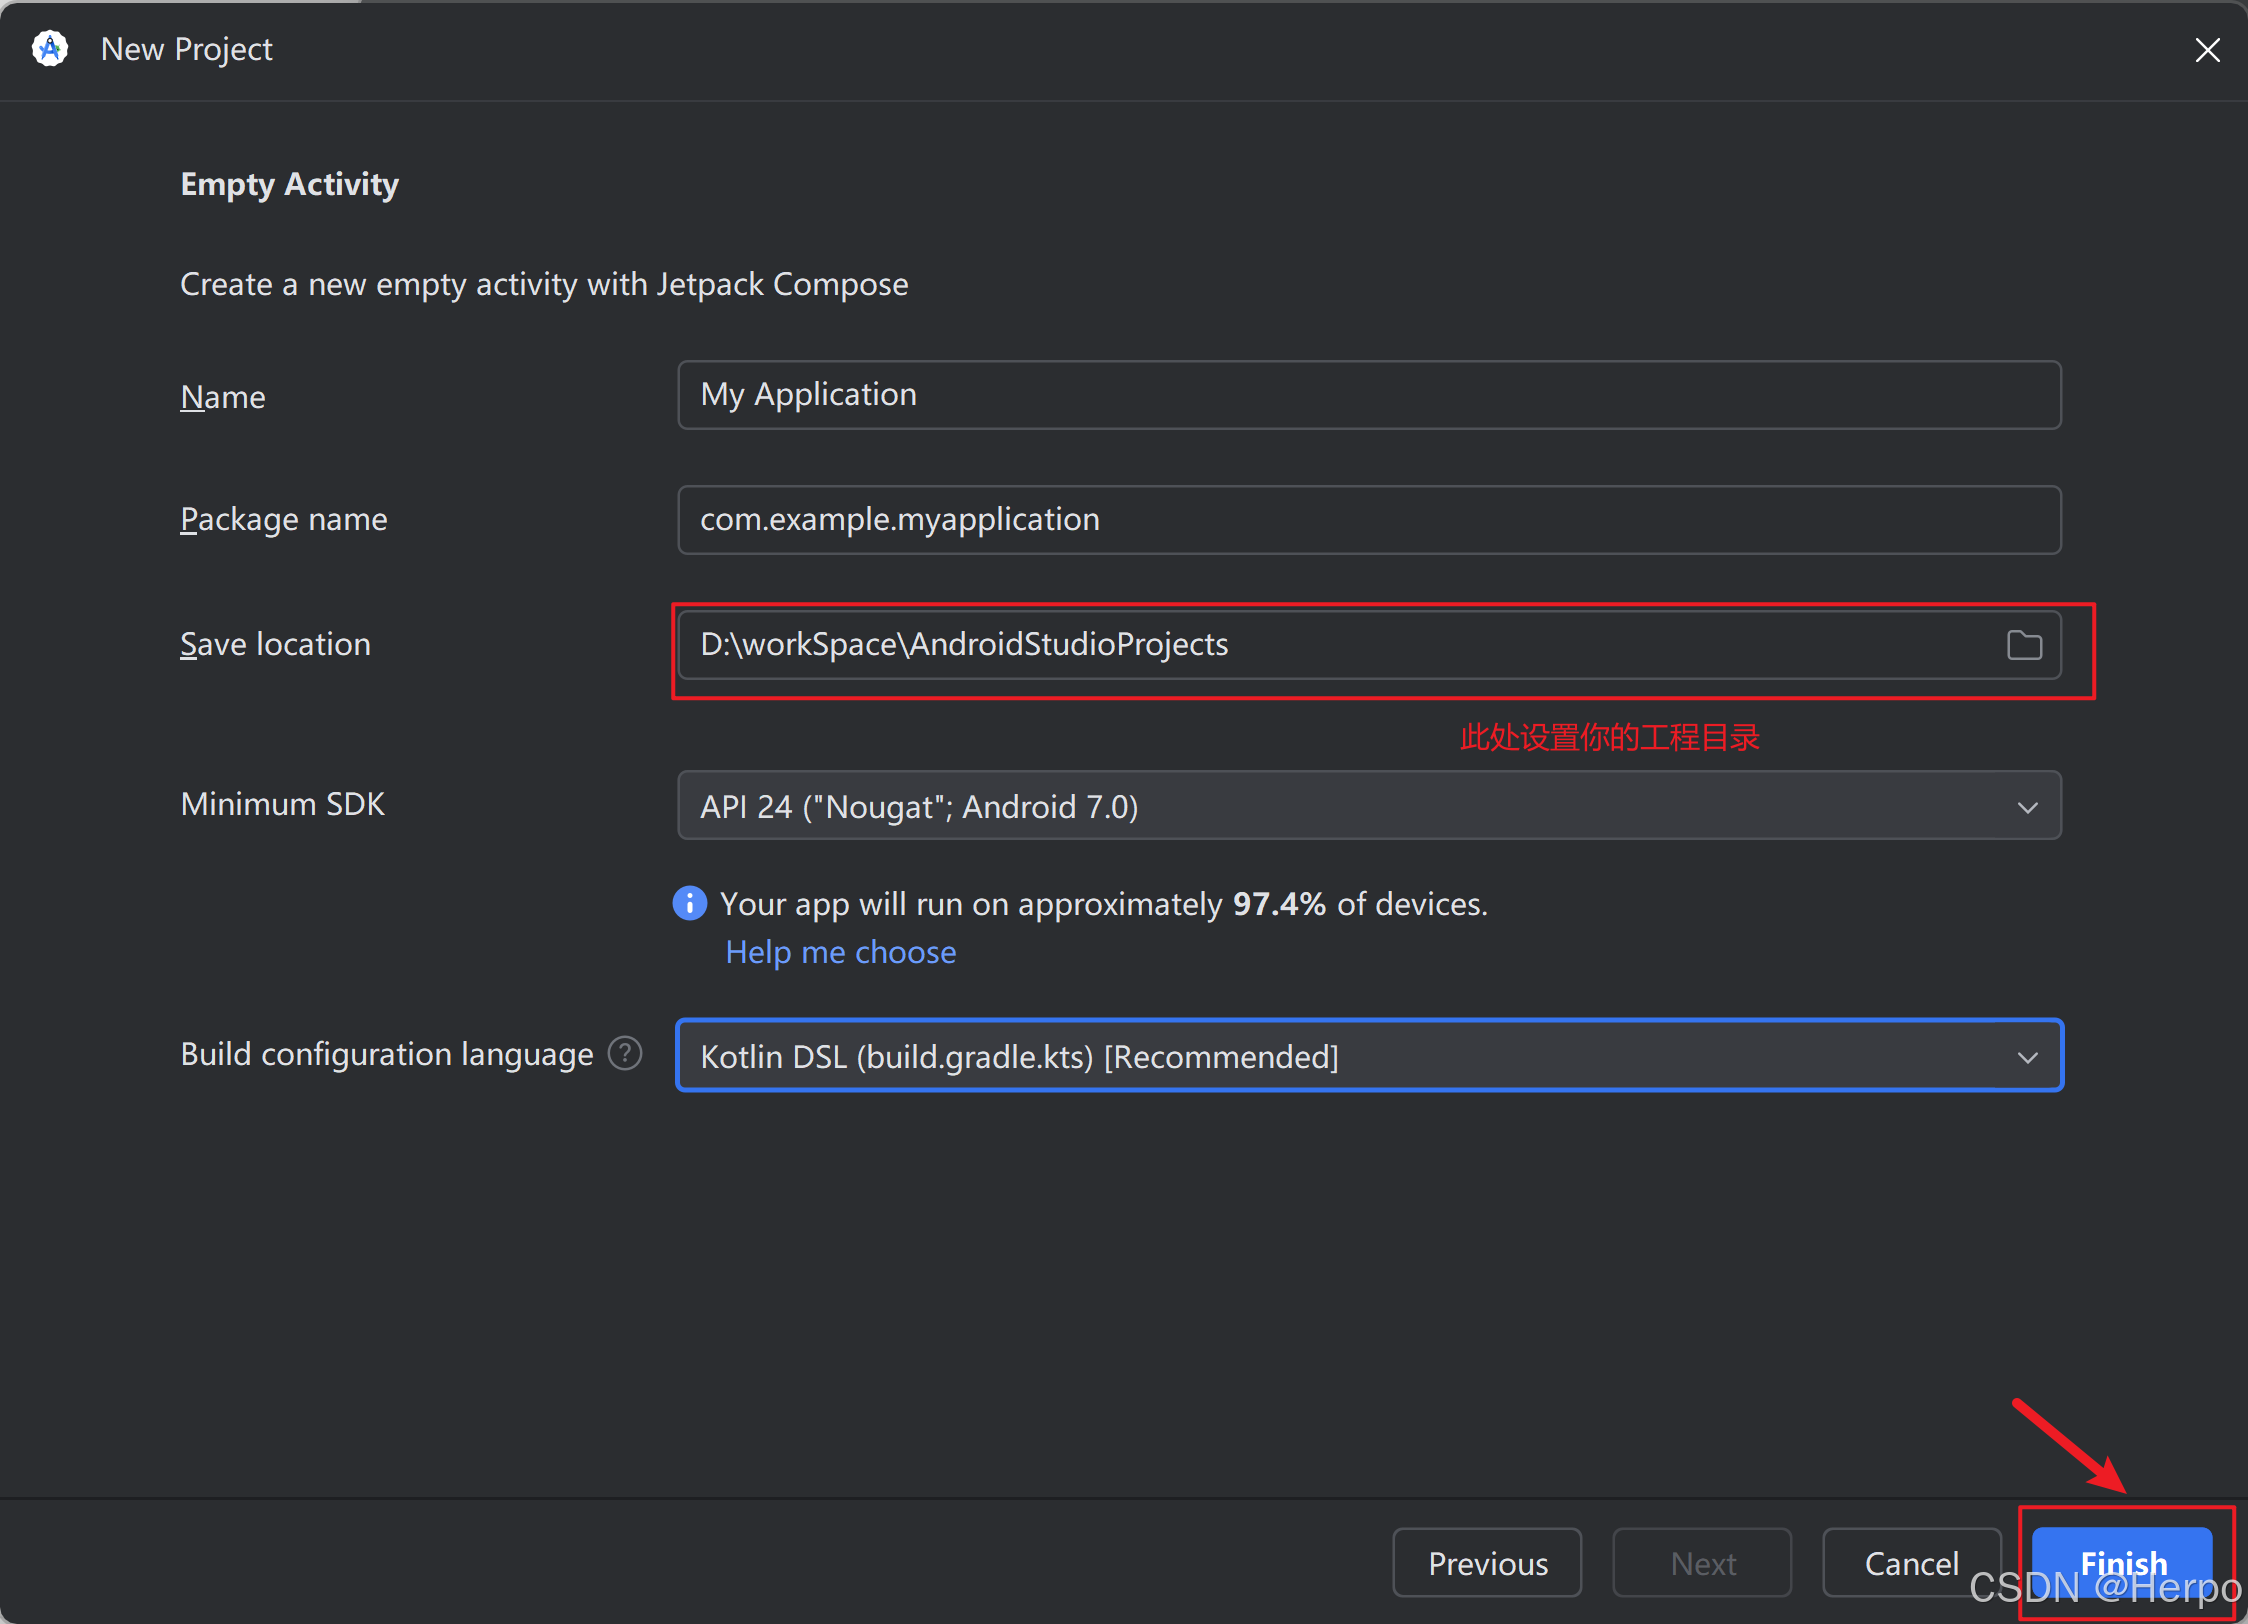Click the help question mark beside Build configuration language
2248x1624 pixels.
click(625, 1053)
